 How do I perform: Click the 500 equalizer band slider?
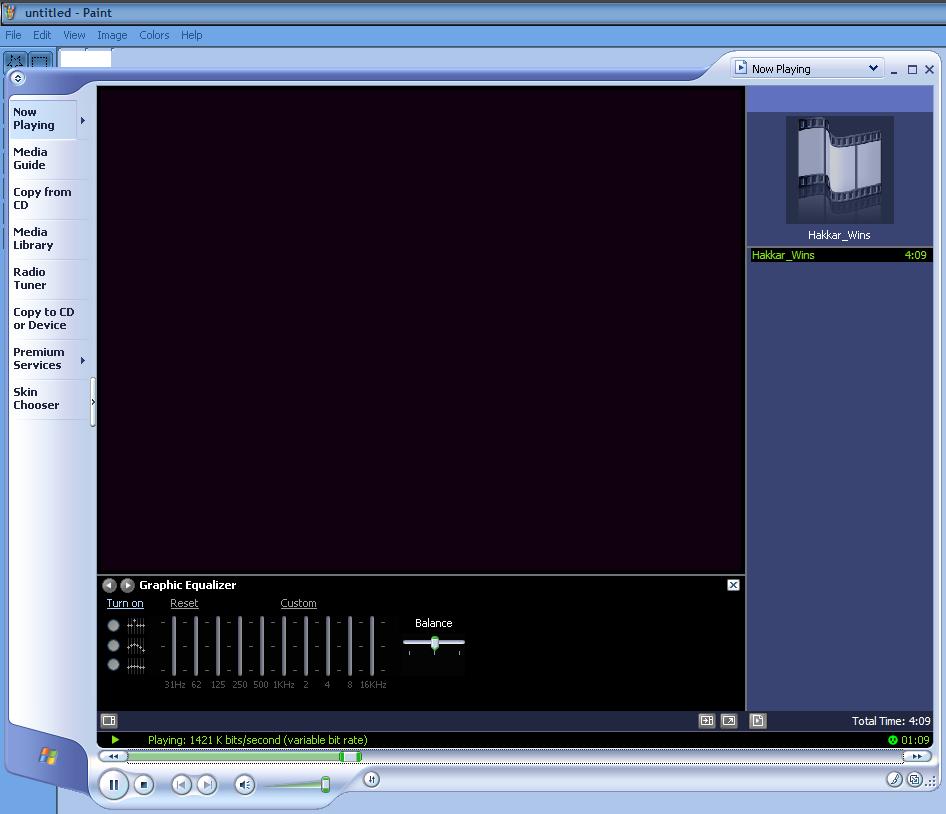click(x=262, y=646)
